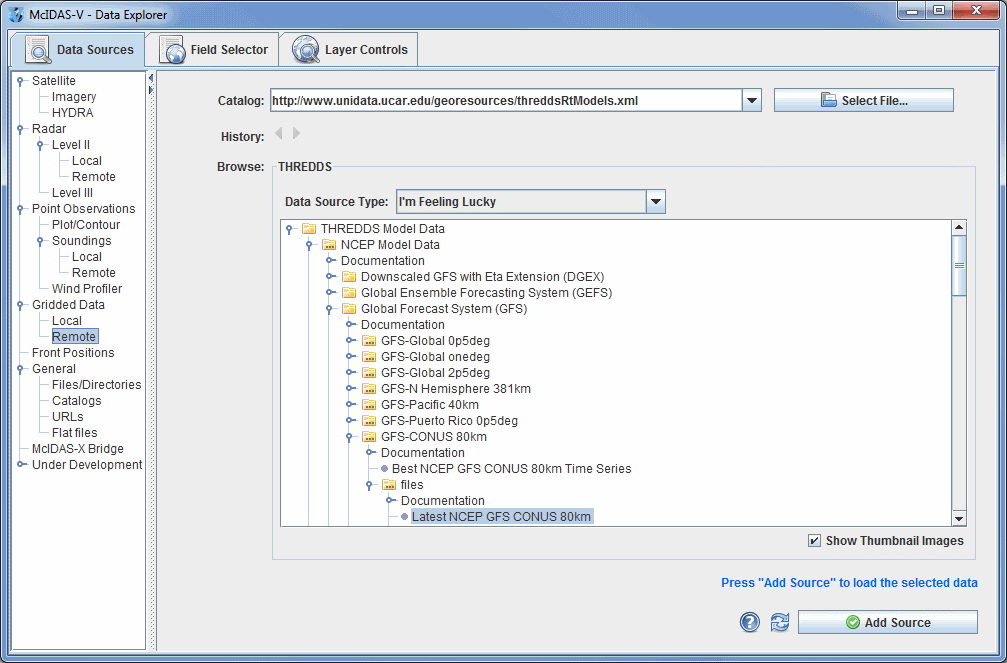The width and height of the screenshot is (1007, 663).
Task: Click the history forward arrow
Action: [296, 134]
